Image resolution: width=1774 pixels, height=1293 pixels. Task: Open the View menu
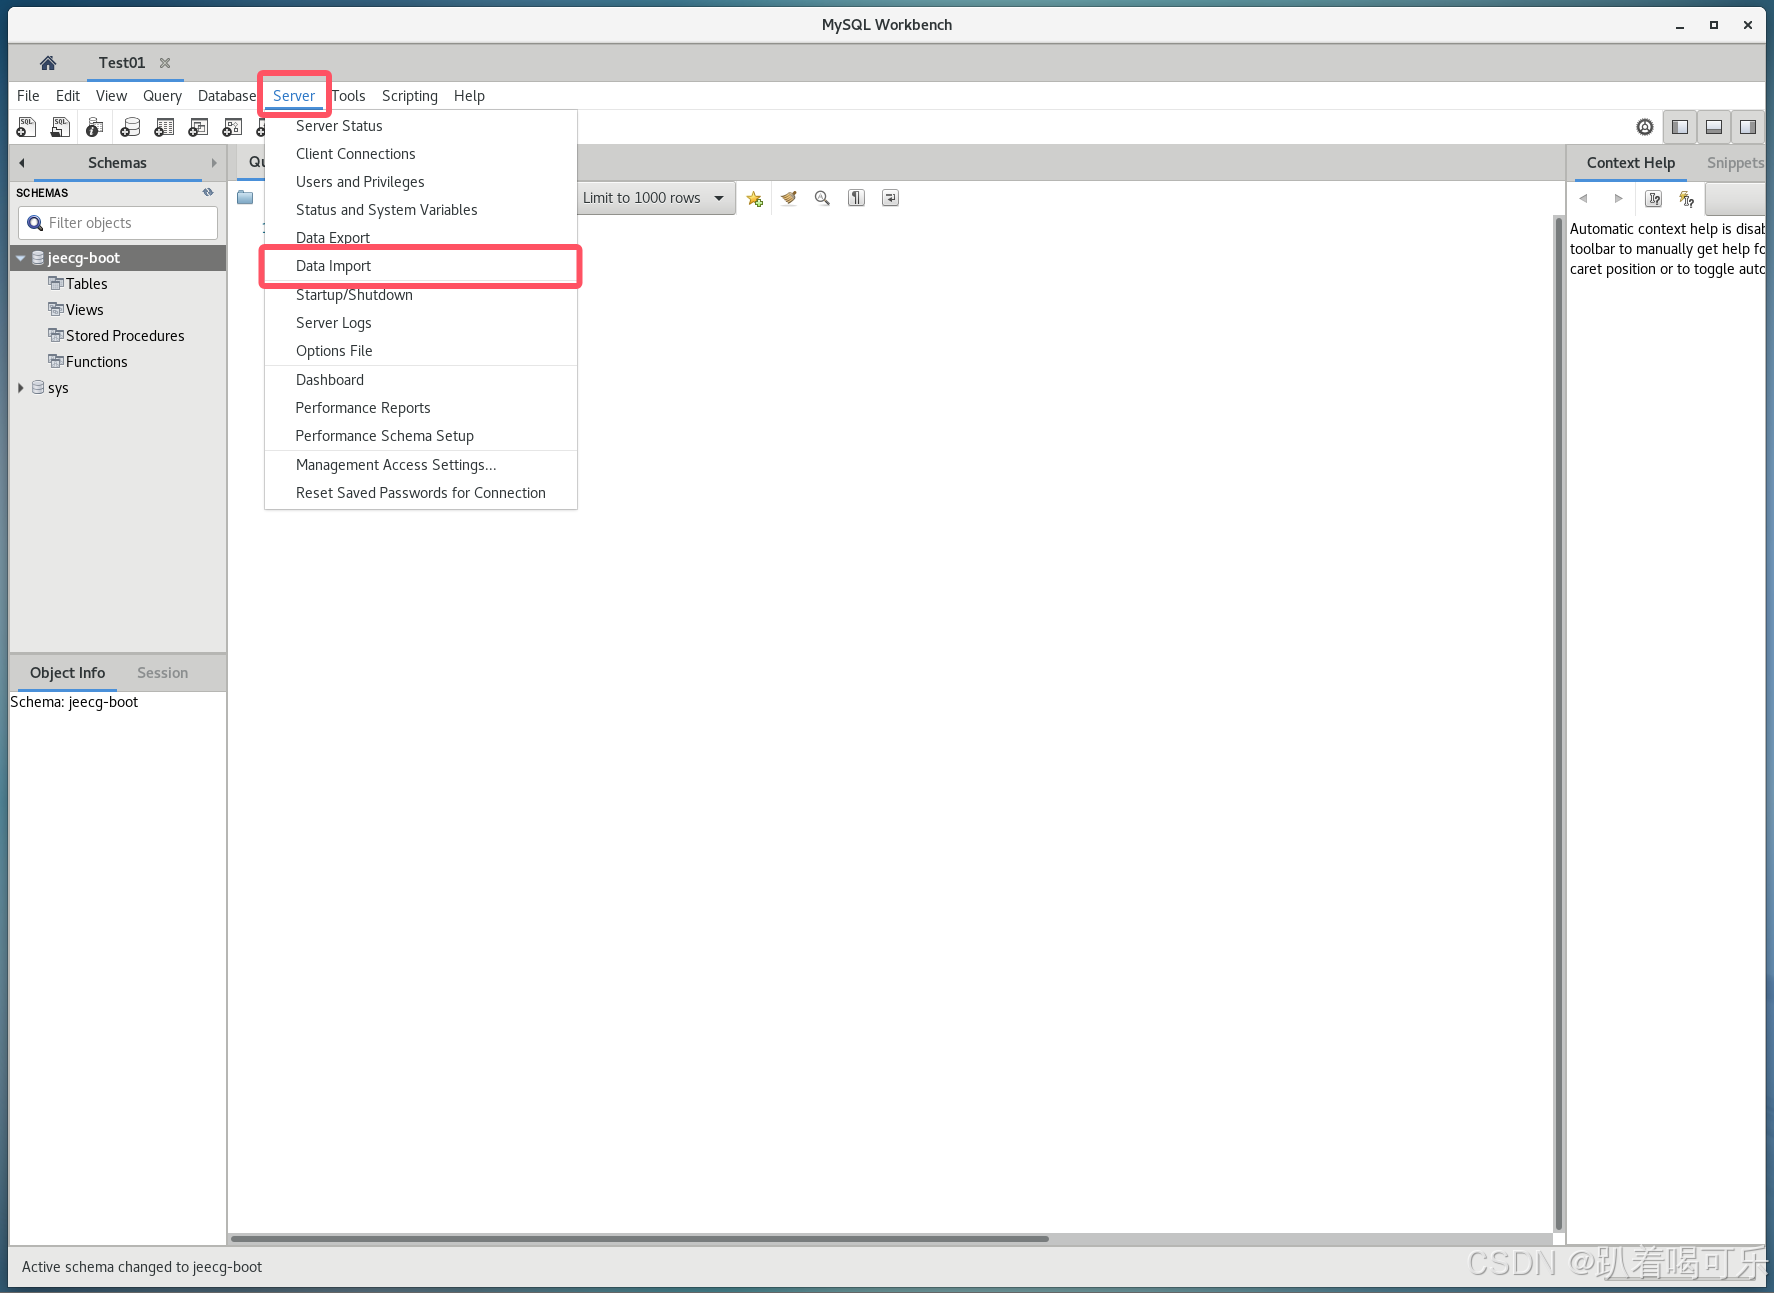point(111,96)
